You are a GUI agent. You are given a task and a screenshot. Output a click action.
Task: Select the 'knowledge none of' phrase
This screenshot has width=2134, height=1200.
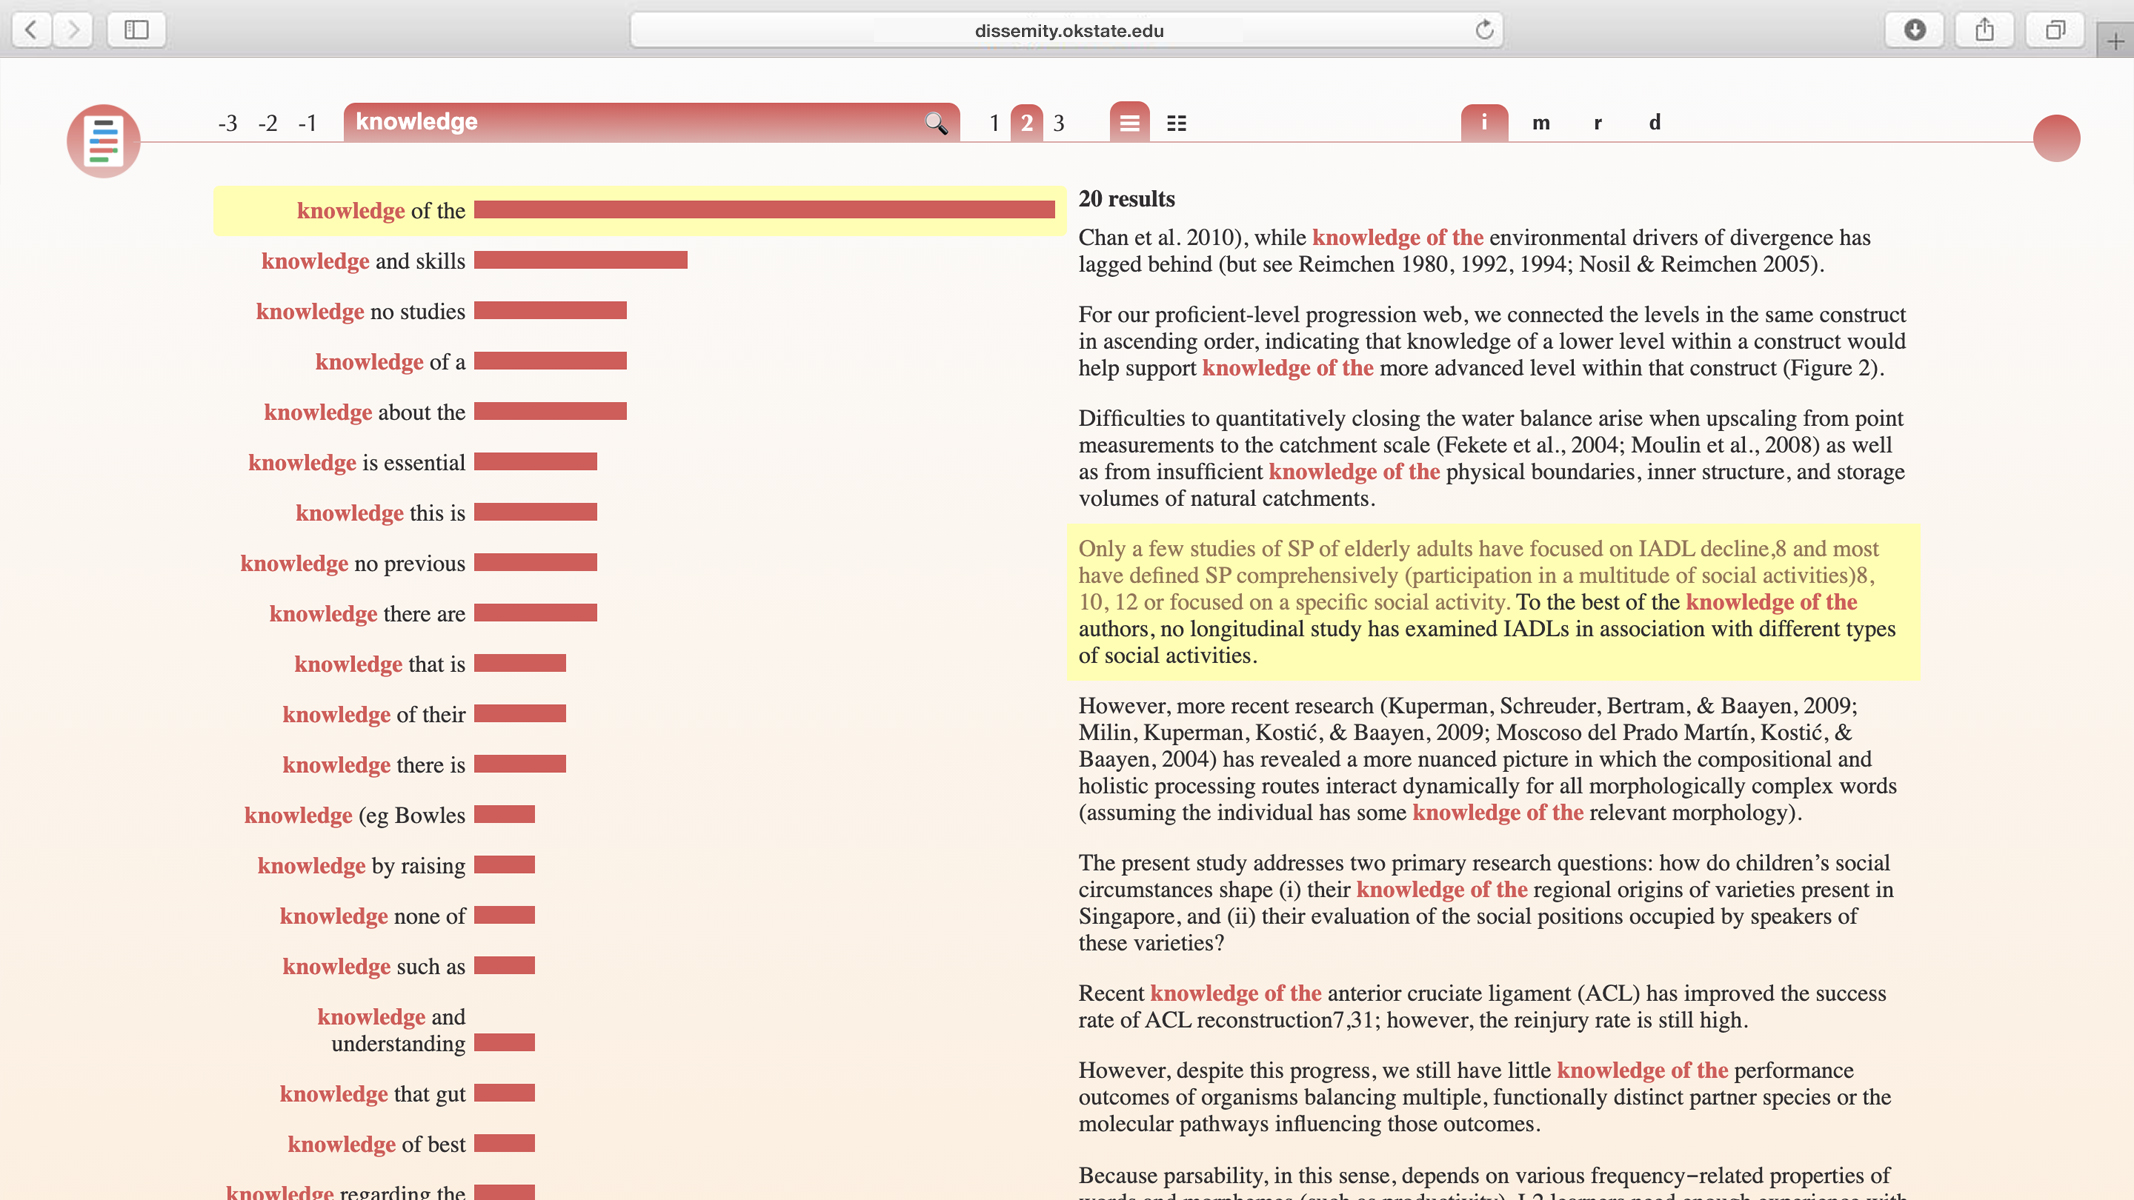point(372,916)
